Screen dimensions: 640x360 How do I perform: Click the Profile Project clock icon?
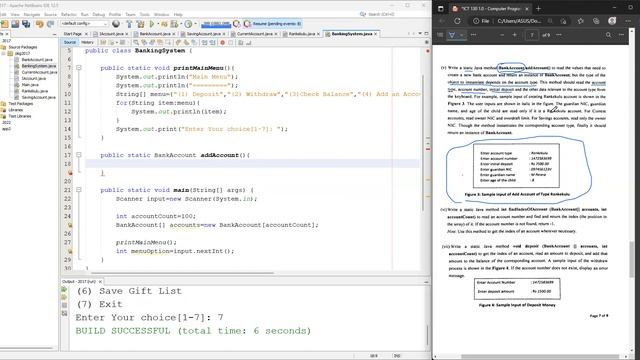(x=188, y=24)
